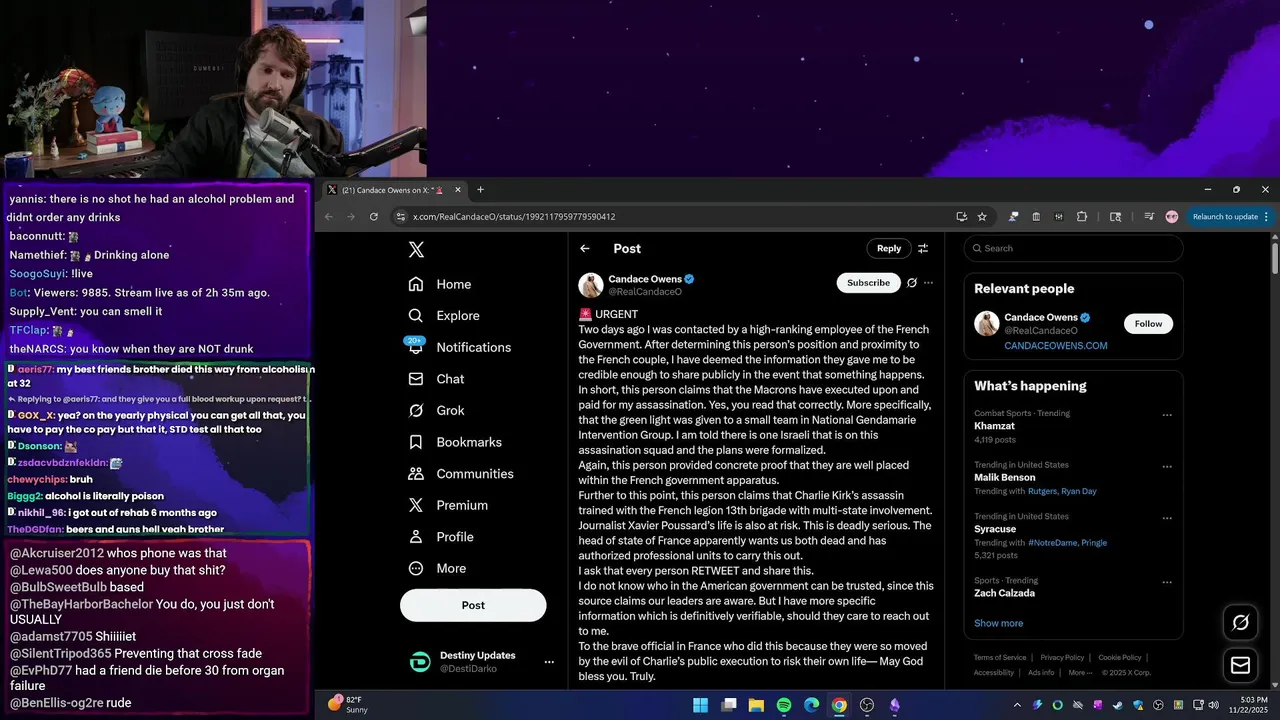Open the Privacy Policy footer link
The height and width of the screenshot is (720, 1280).
coord(1062,658)
